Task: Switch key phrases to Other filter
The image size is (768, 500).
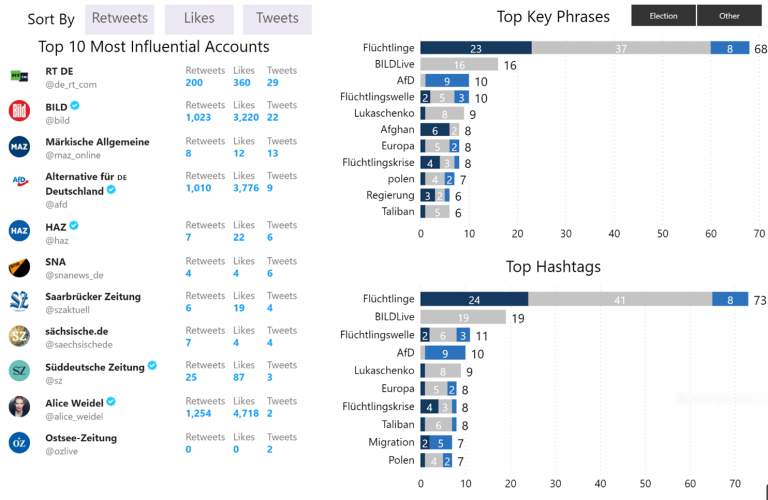Action: pyautogui.click(x=729, y=16)
